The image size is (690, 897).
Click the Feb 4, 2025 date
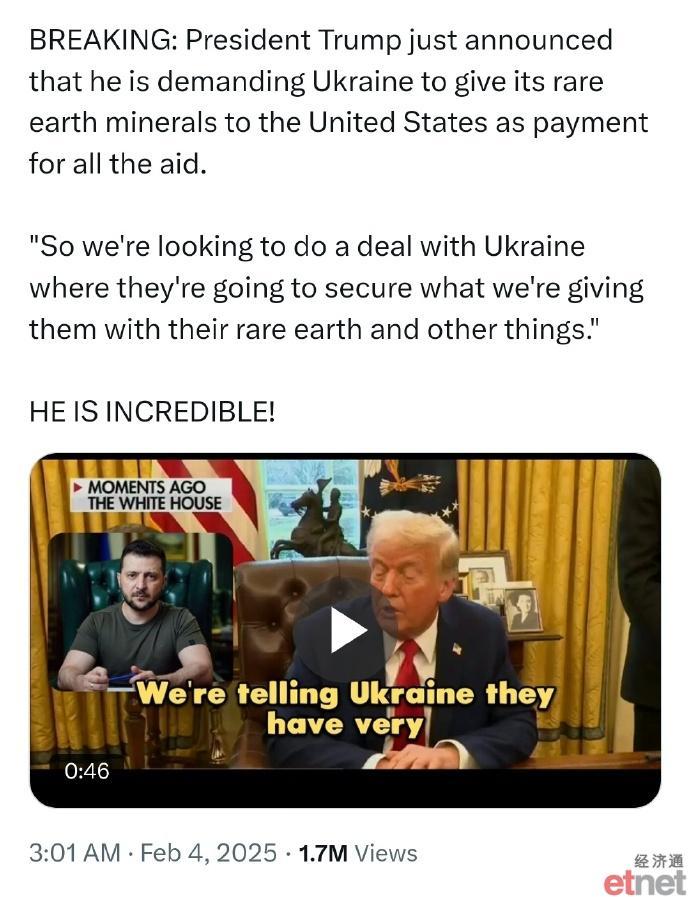click(208, 853)
